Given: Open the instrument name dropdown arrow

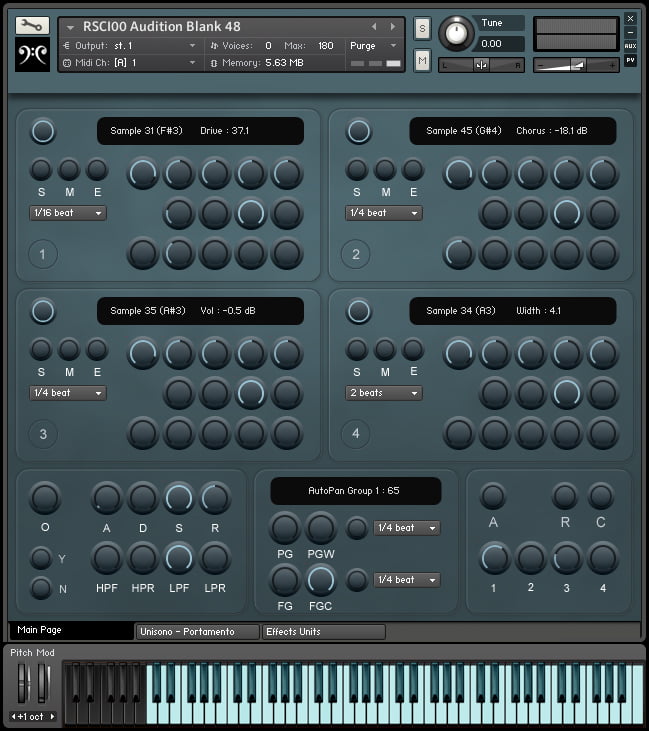Looking at the screenshot, I should click(x=70, y=28).
